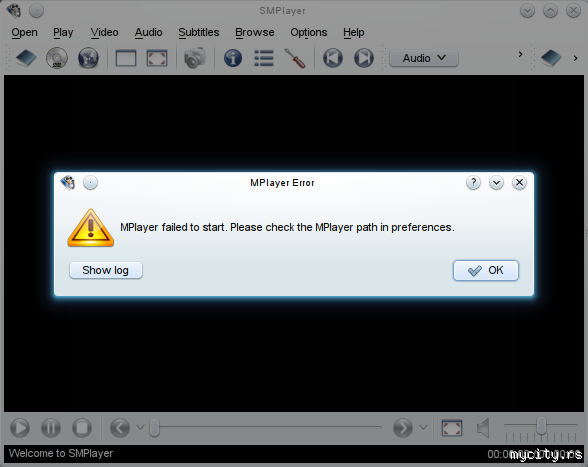Toggle fullscreen in the top toolbar
This screenshot has height=467, width=588.
point(157,58)
